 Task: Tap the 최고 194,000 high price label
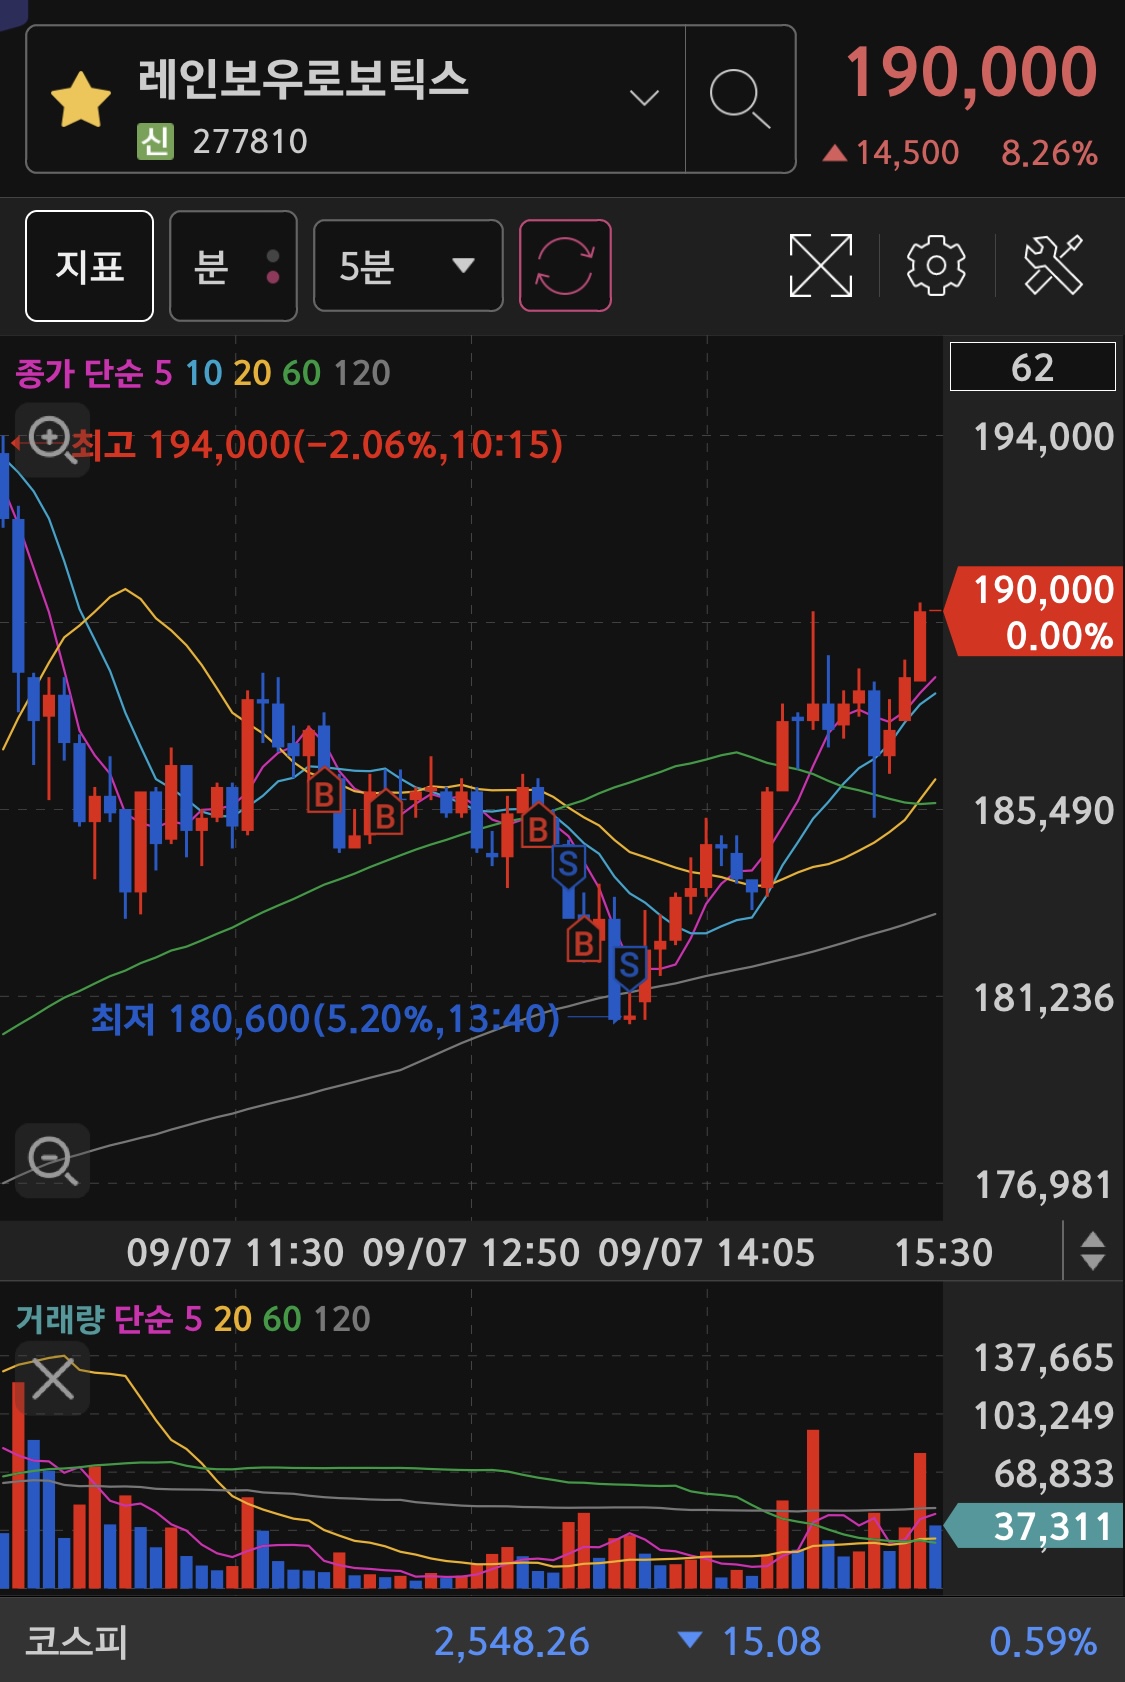(317, 444)
